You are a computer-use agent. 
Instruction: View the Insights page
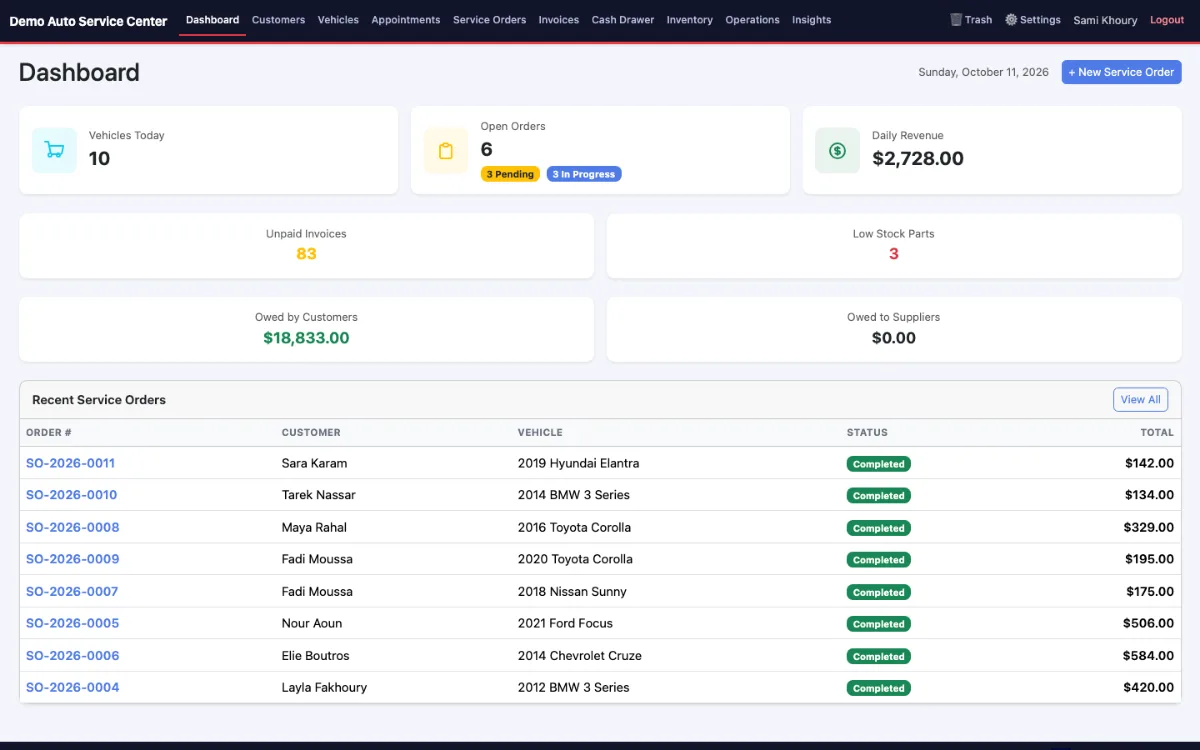pyautogui.click(x=811, y=20)
